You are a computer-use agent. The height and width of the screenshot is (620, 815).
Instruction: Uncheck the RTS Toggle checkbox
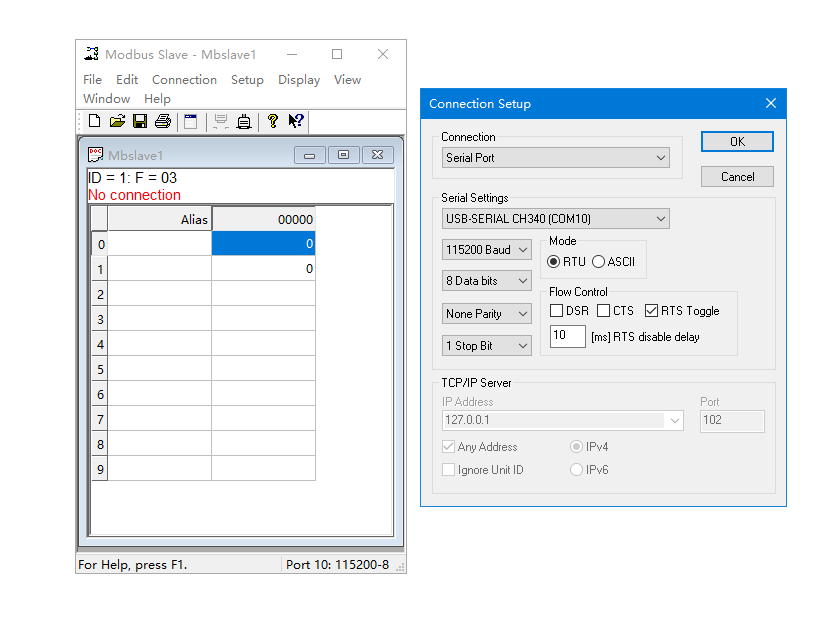[x=652, y=311]
